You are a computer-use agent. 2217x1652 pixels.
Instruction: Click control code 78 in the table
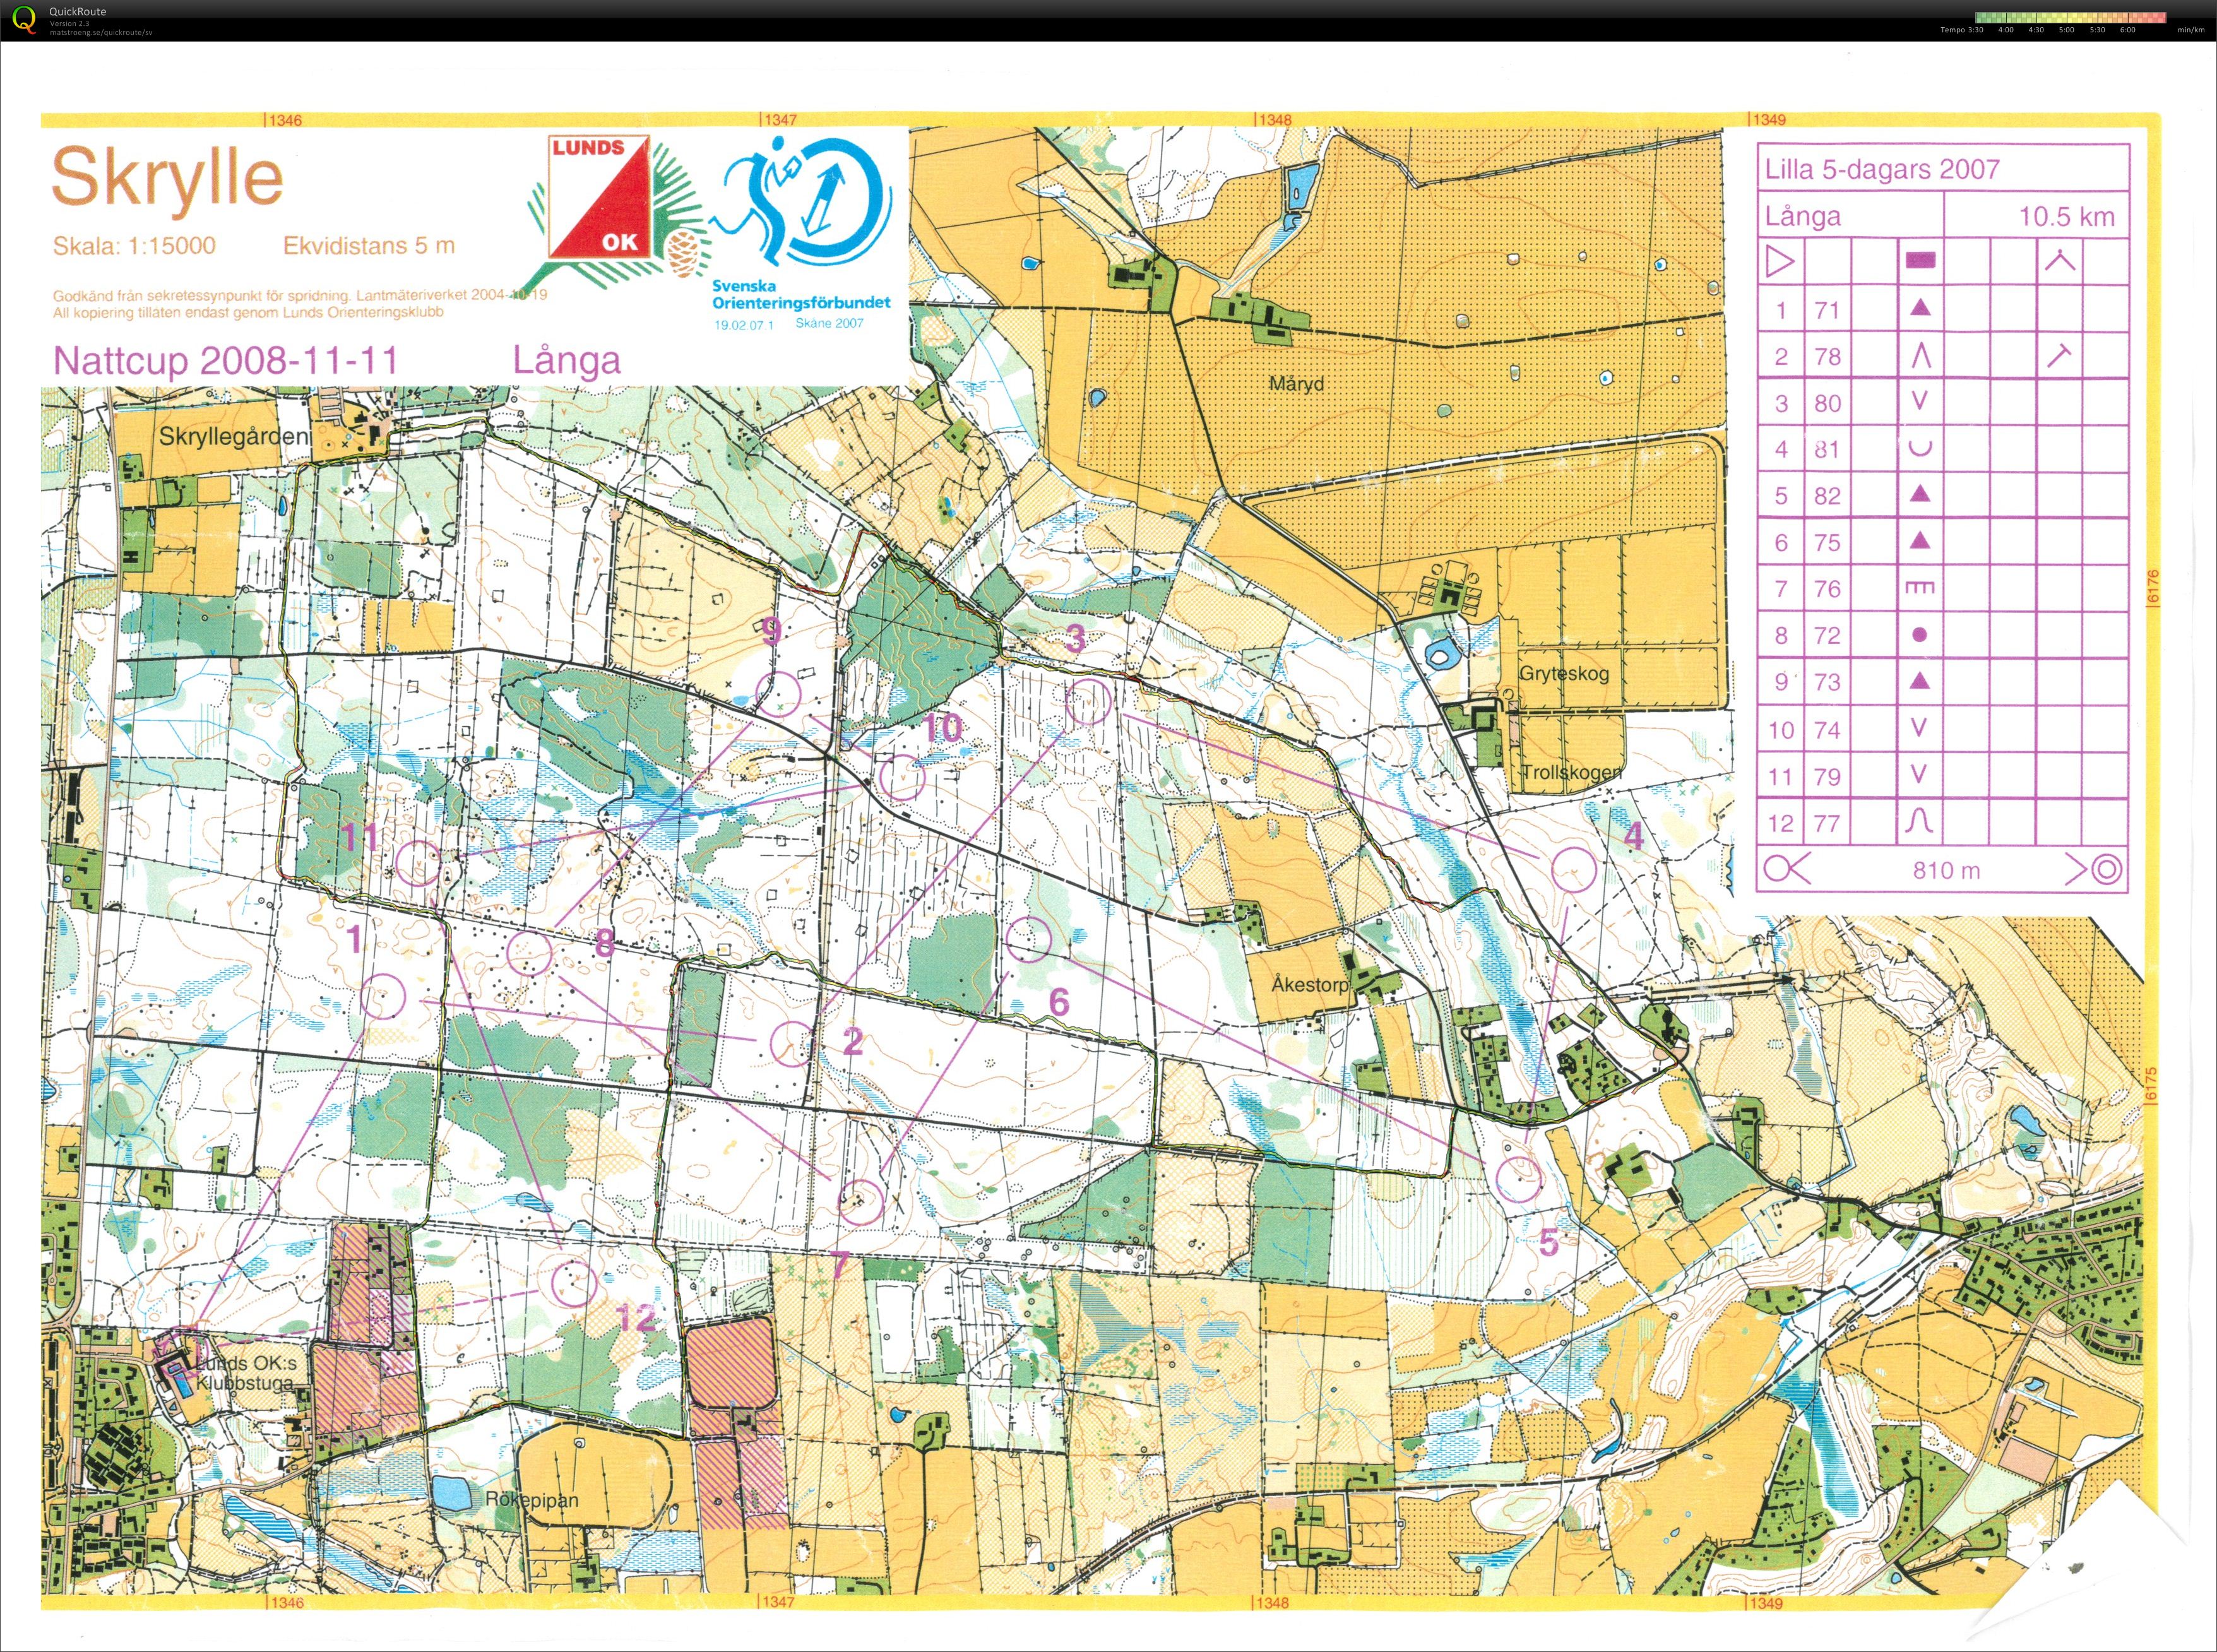[x=1827, y=357]
